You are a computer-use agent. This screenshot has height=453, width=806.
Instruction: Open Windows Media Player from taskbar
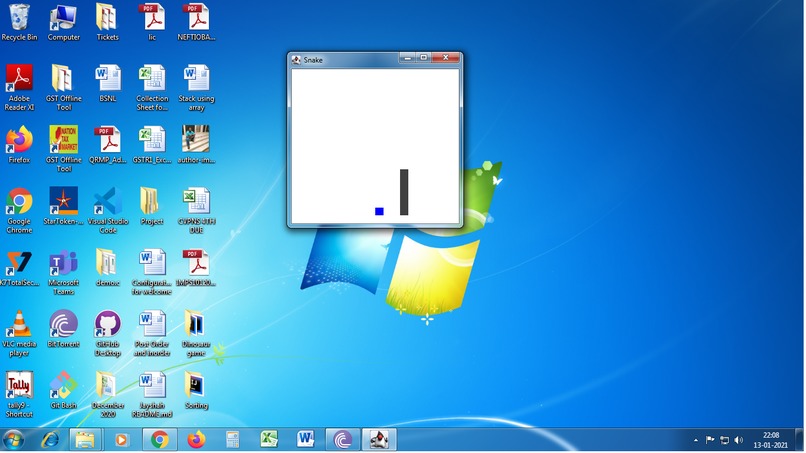[x=121, y=440]
